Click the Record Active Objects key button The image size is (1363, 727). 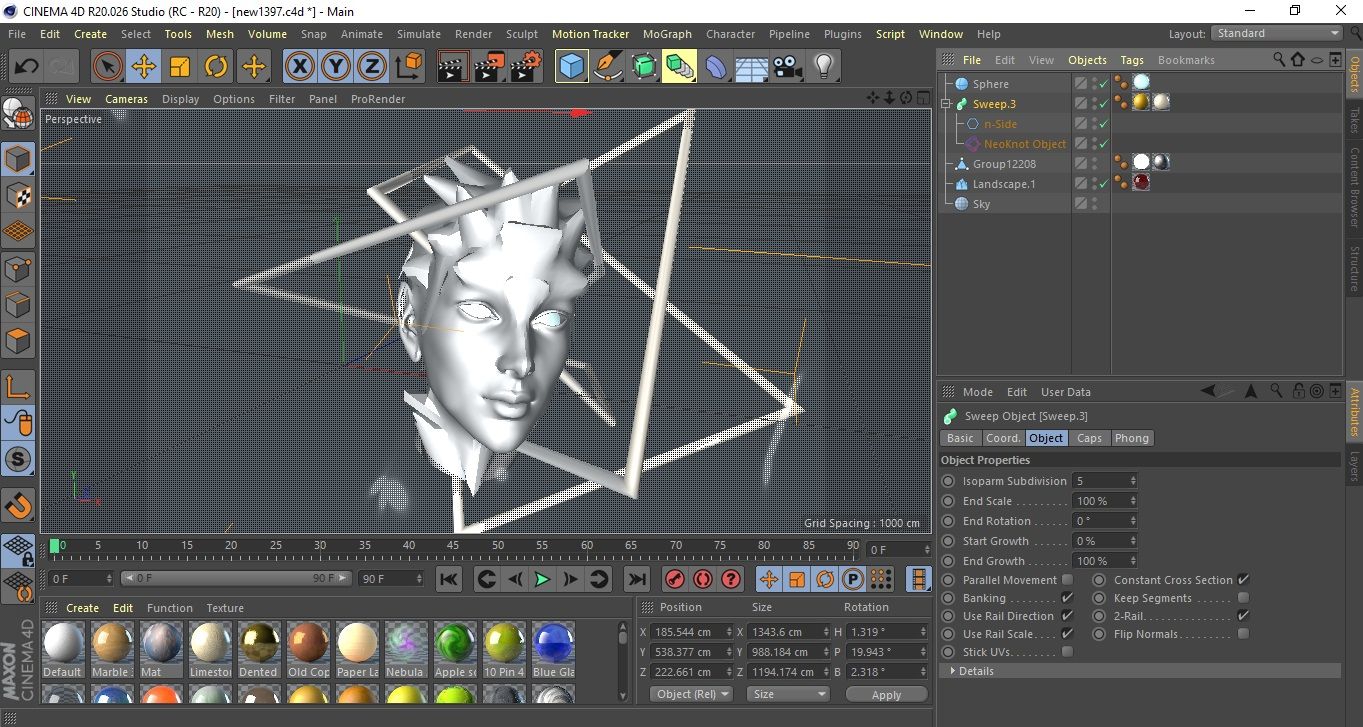click(x=675, y=579)
